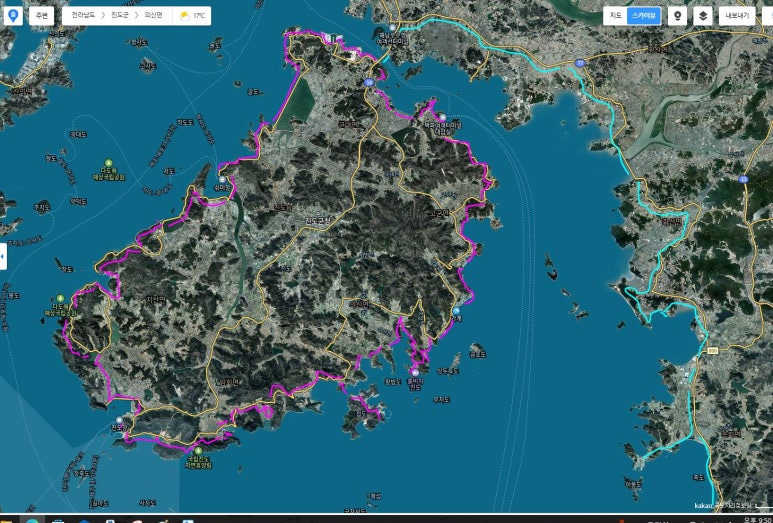Toggle the roadview pin icon
The height and width of the screenshot is (523, 773).
point(677,16)
